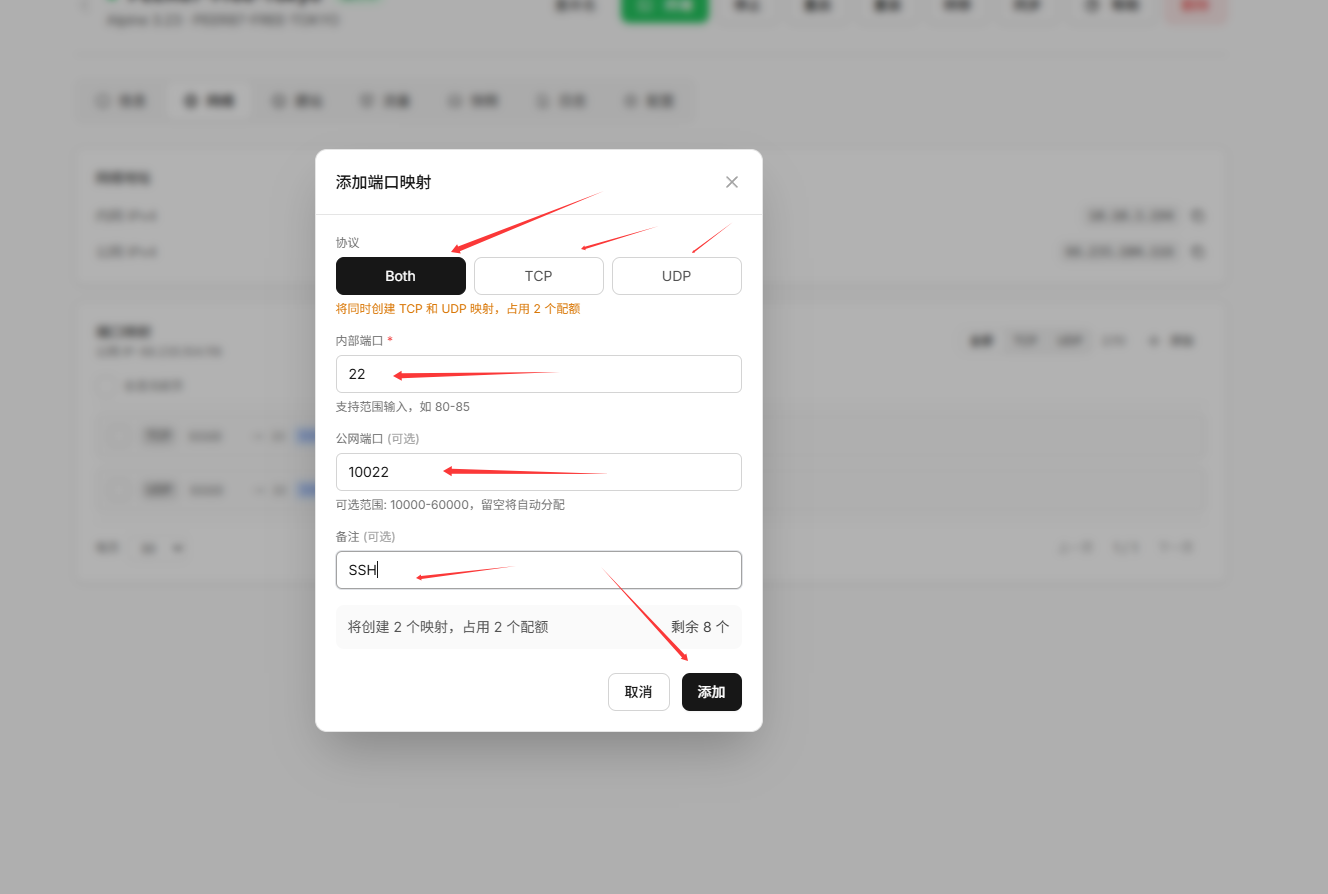Close the add port mapping dialog

coord(731,182)
